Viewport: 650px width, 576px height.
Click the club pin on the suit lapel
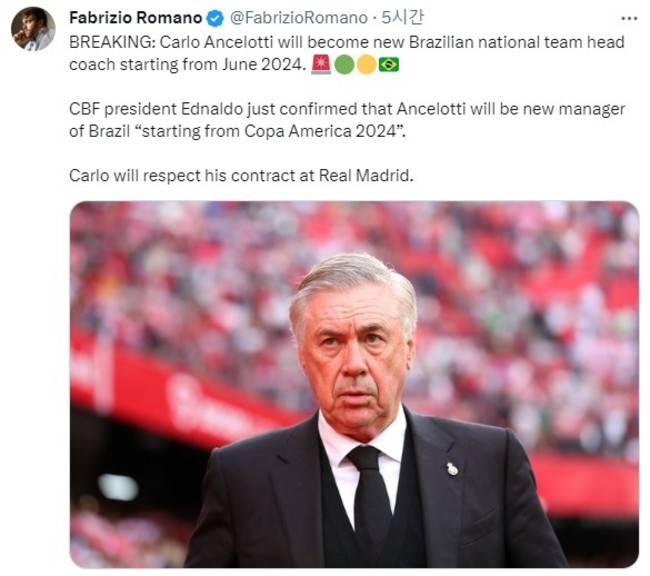(x=452, y=468)
